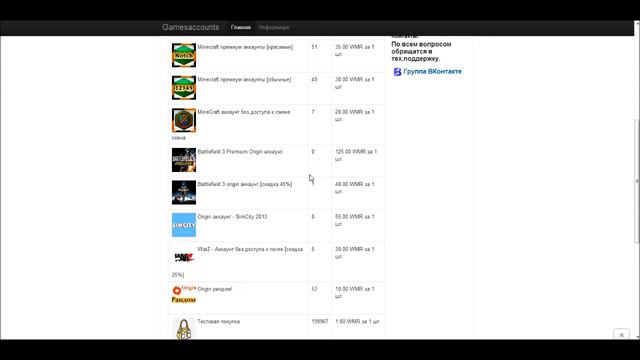The image size is (640, 360).
Task: Open the Battlefield 3 Premium thumbnail
Action: (x=184, y=160)
